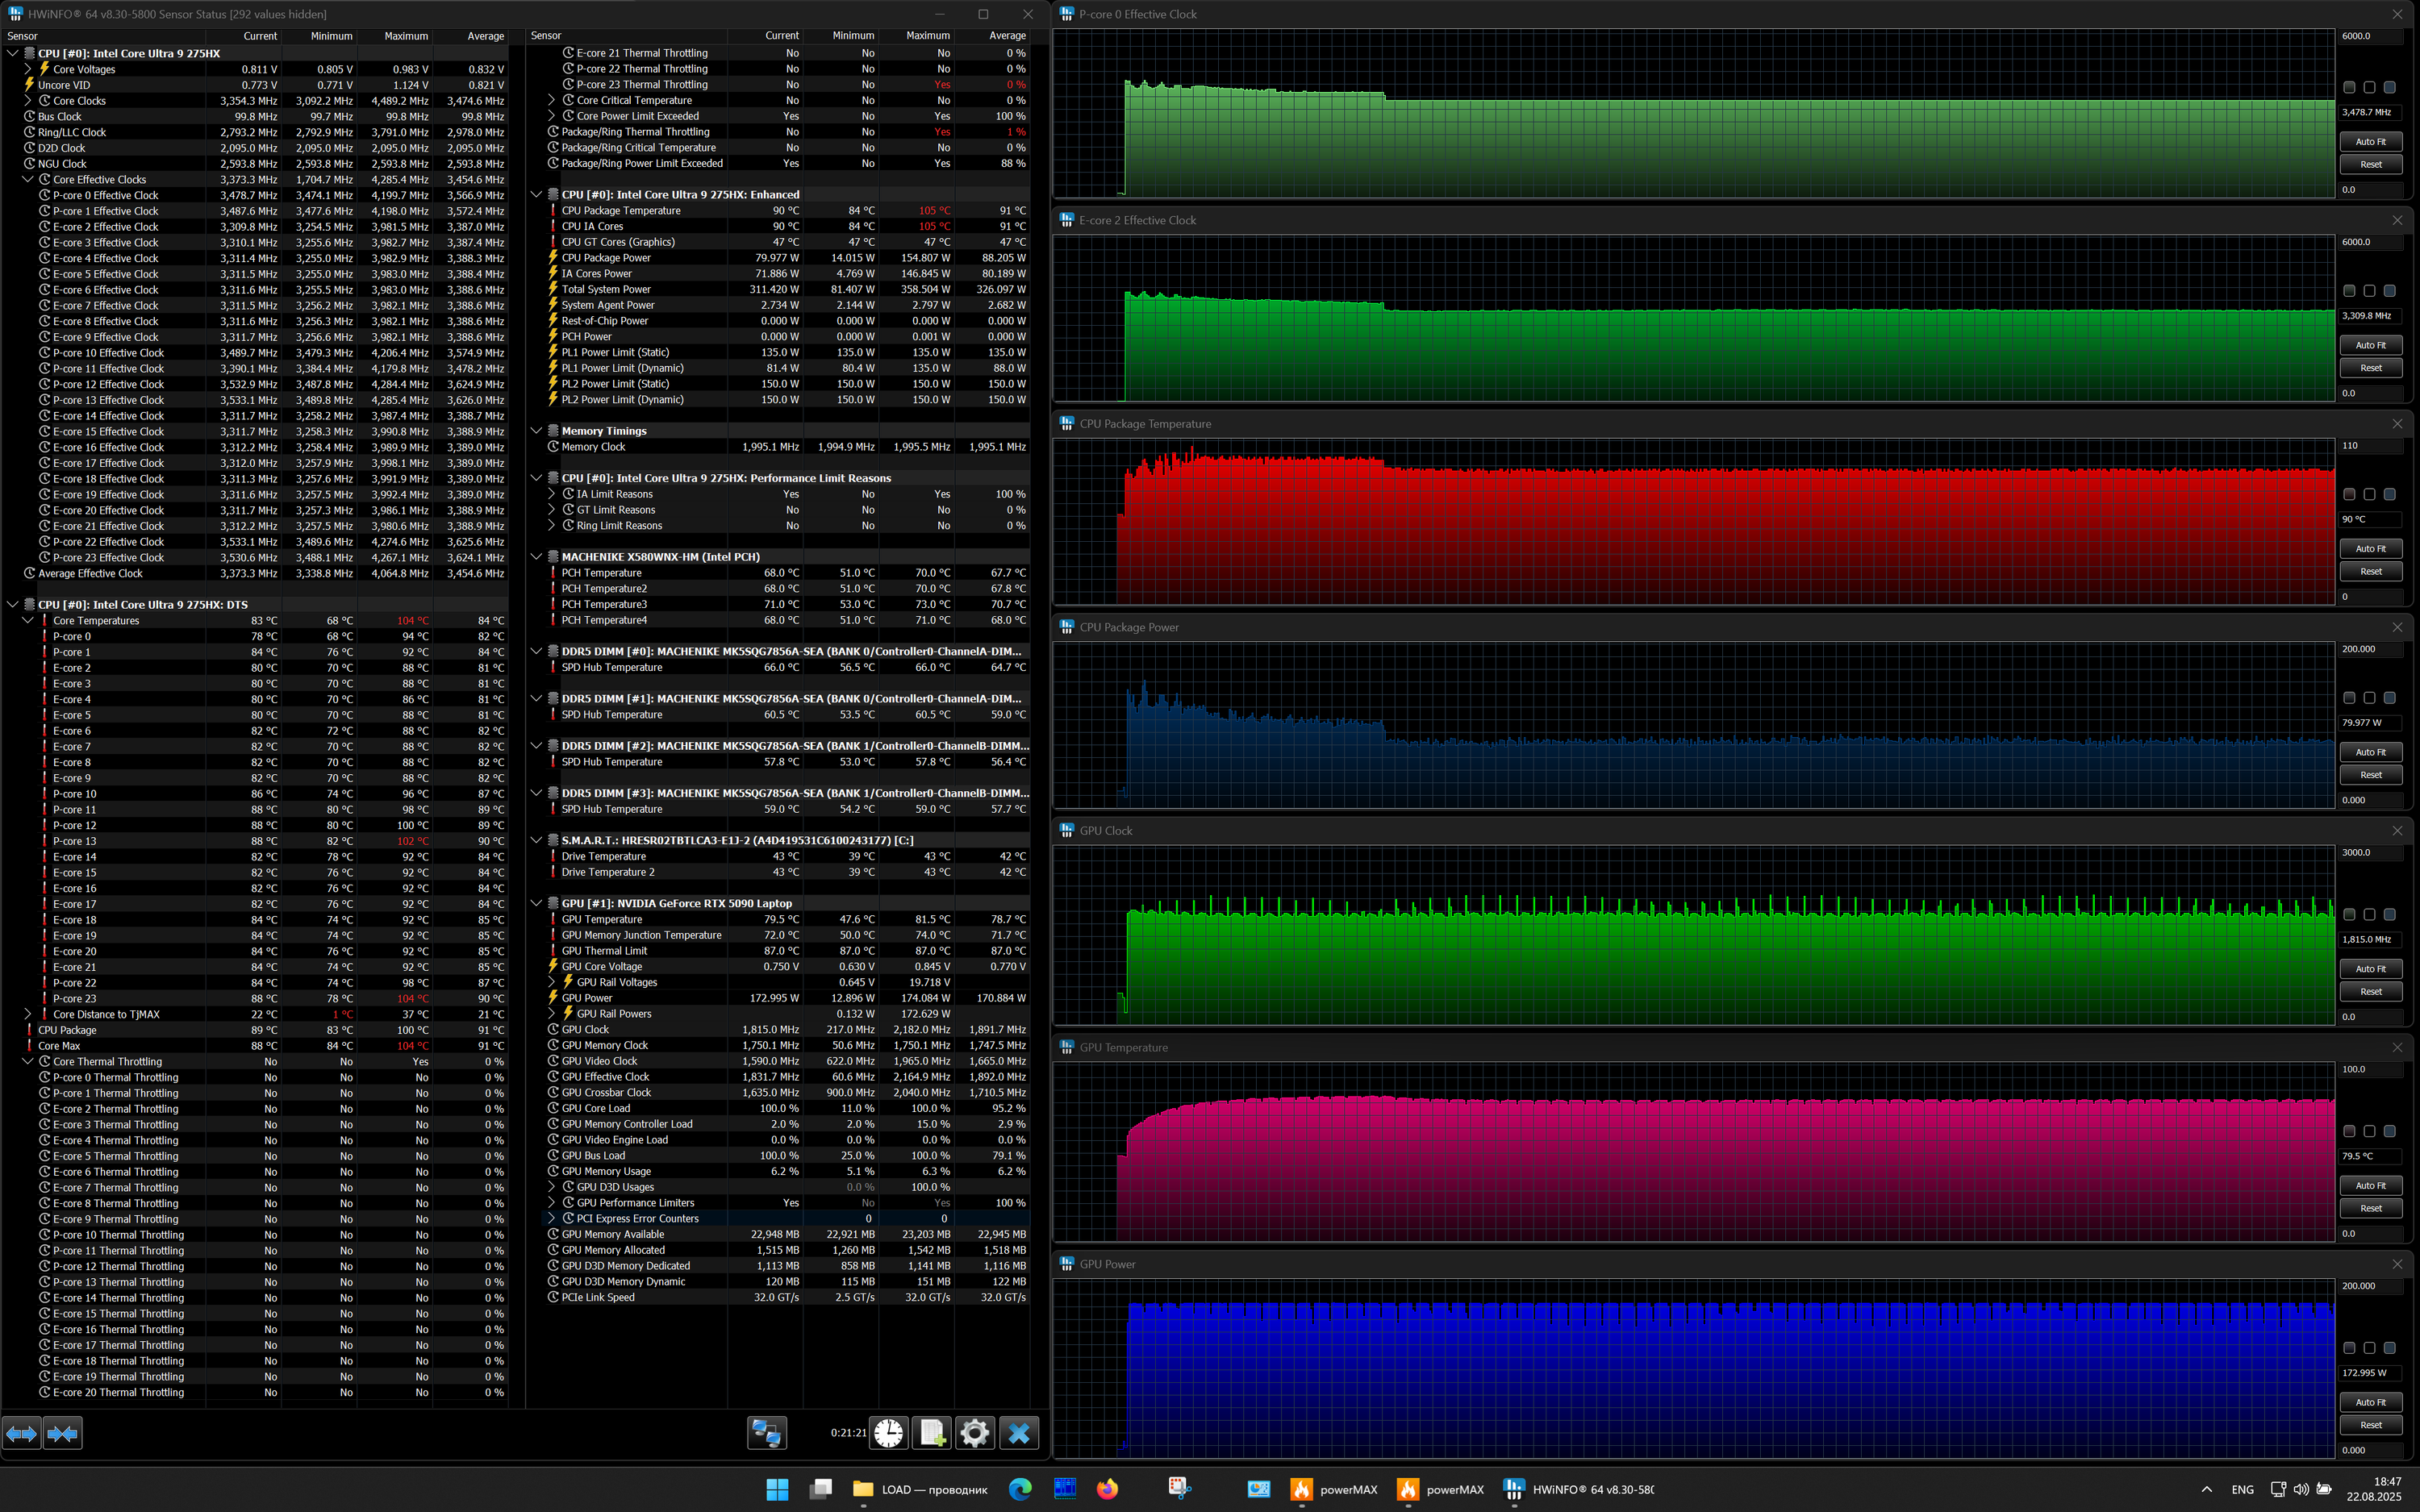Viewport: 2420px width, 1512px height.
Task: Collapse the Core Effective Clocks group
Action: click(x=28, y=180)
